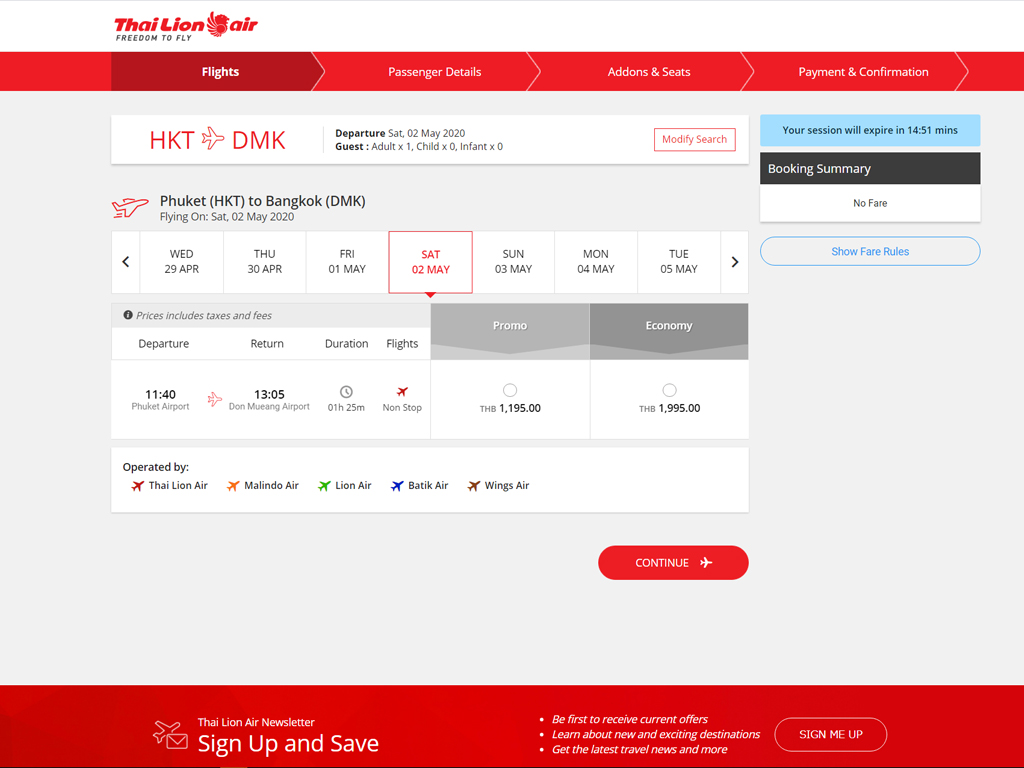The image size is (1024, 768).
Task: Choose SAT 02 MAY date tab
Action: coord(430,262)
